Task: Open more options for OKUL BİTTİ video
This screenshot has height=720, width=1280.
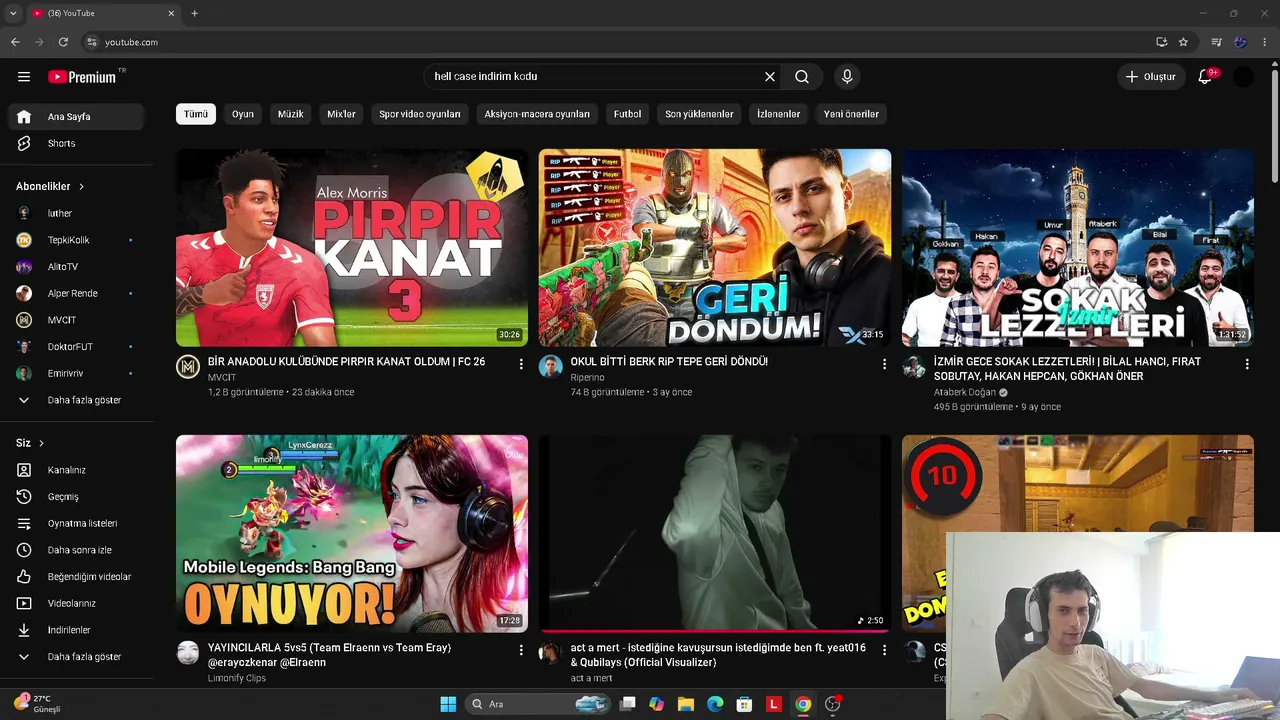Action: click(x=884, y=365)
